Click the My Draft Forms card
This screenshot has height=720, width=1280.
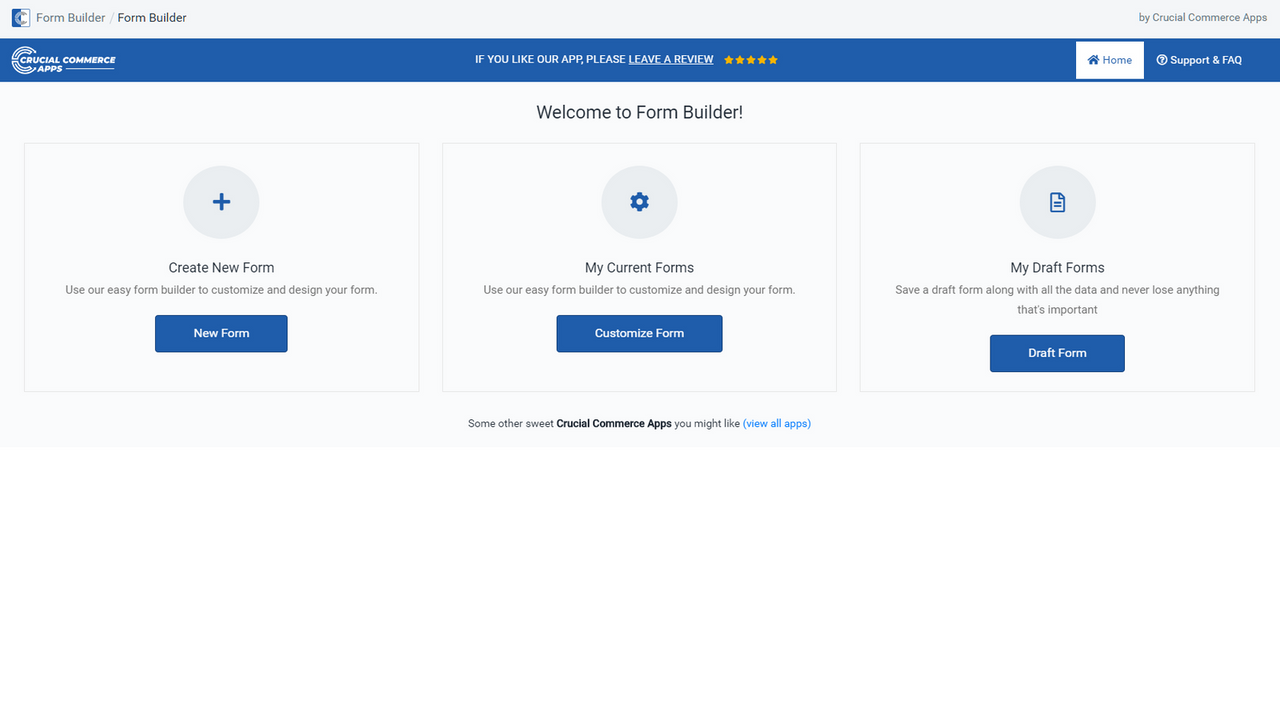click(x=1057, y=267)
